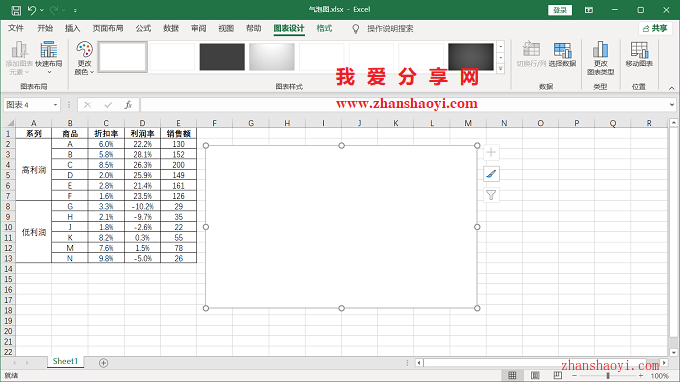The width and height of the screenshot is (680, 382).
Task: Switch to the 插入 tab
Action: pyautogui.click(x=72, y=28)
